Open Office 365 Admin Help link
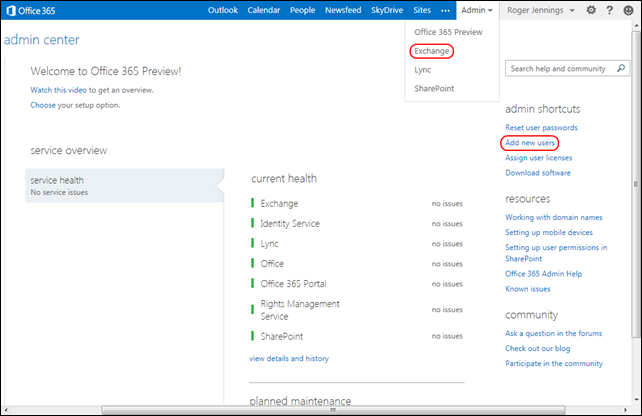642x416 pixels. (543, 274)
